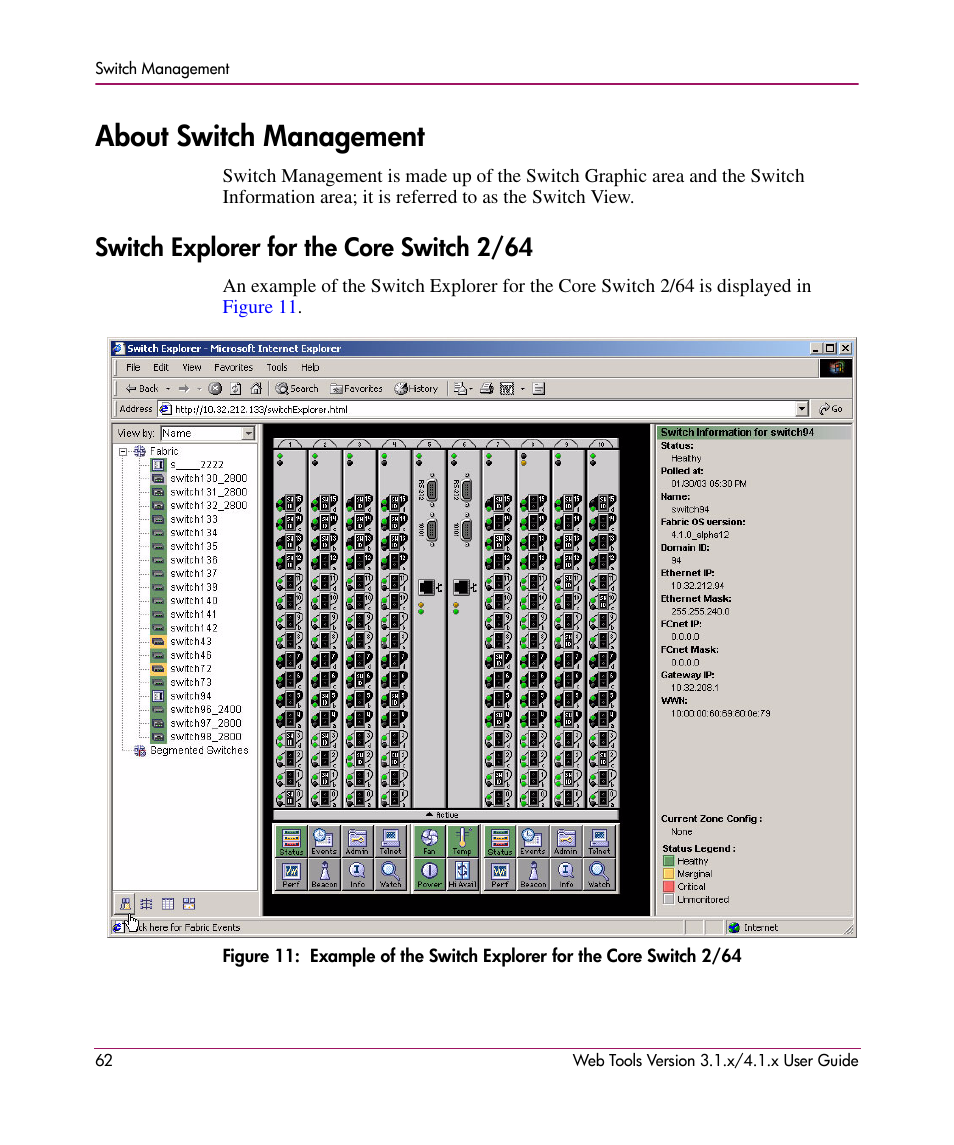Click the Temp thermometer button

click(x=462, y=841)
